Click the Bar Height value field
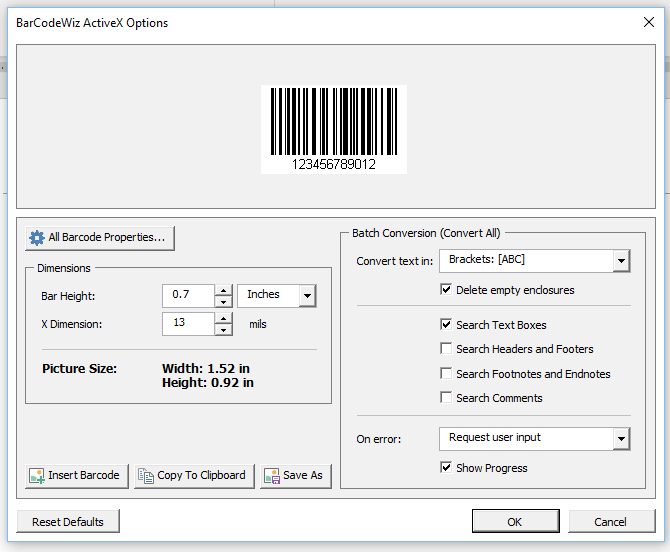Screen dimensions: 670x552 pos(188,295)
